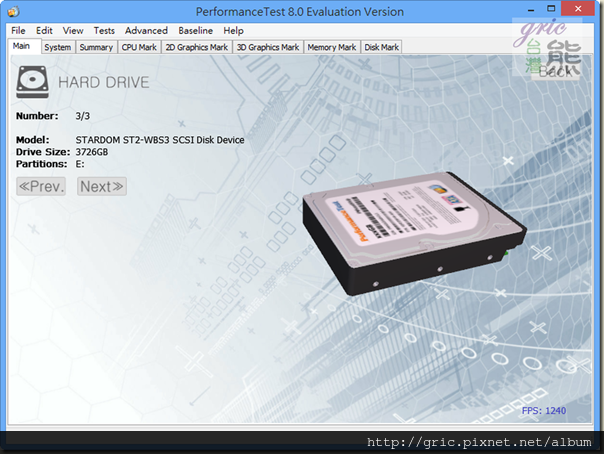Go to the previous drive with Prev.
Screen dimensions: 604x454
41,186
